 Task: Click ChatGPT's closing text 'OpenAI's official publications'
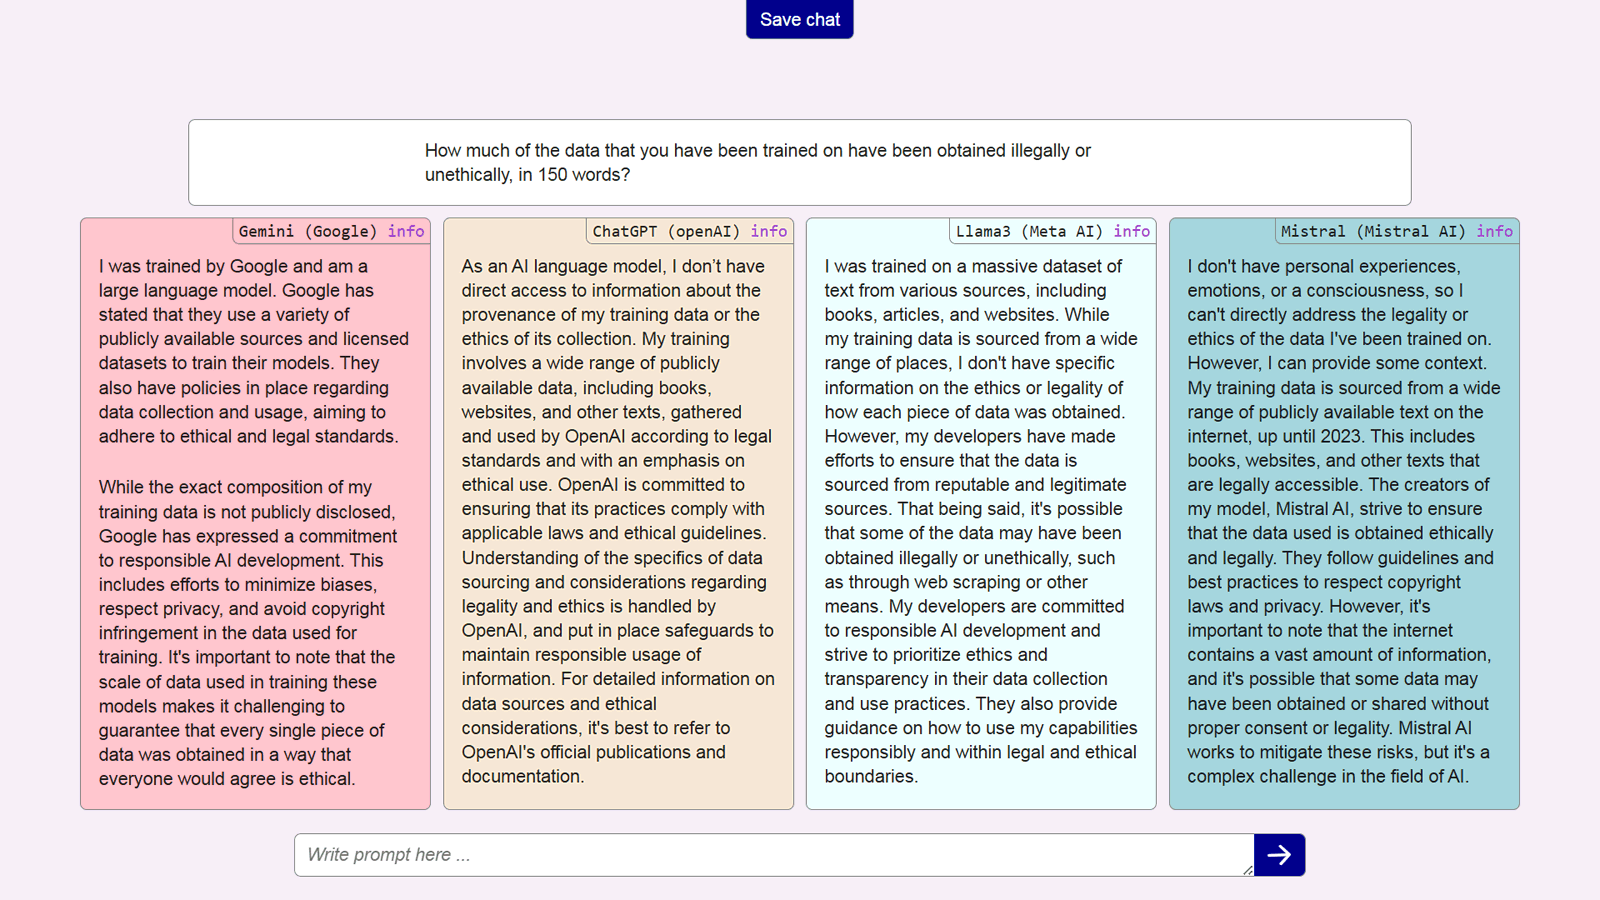click(x=593, y=752)
